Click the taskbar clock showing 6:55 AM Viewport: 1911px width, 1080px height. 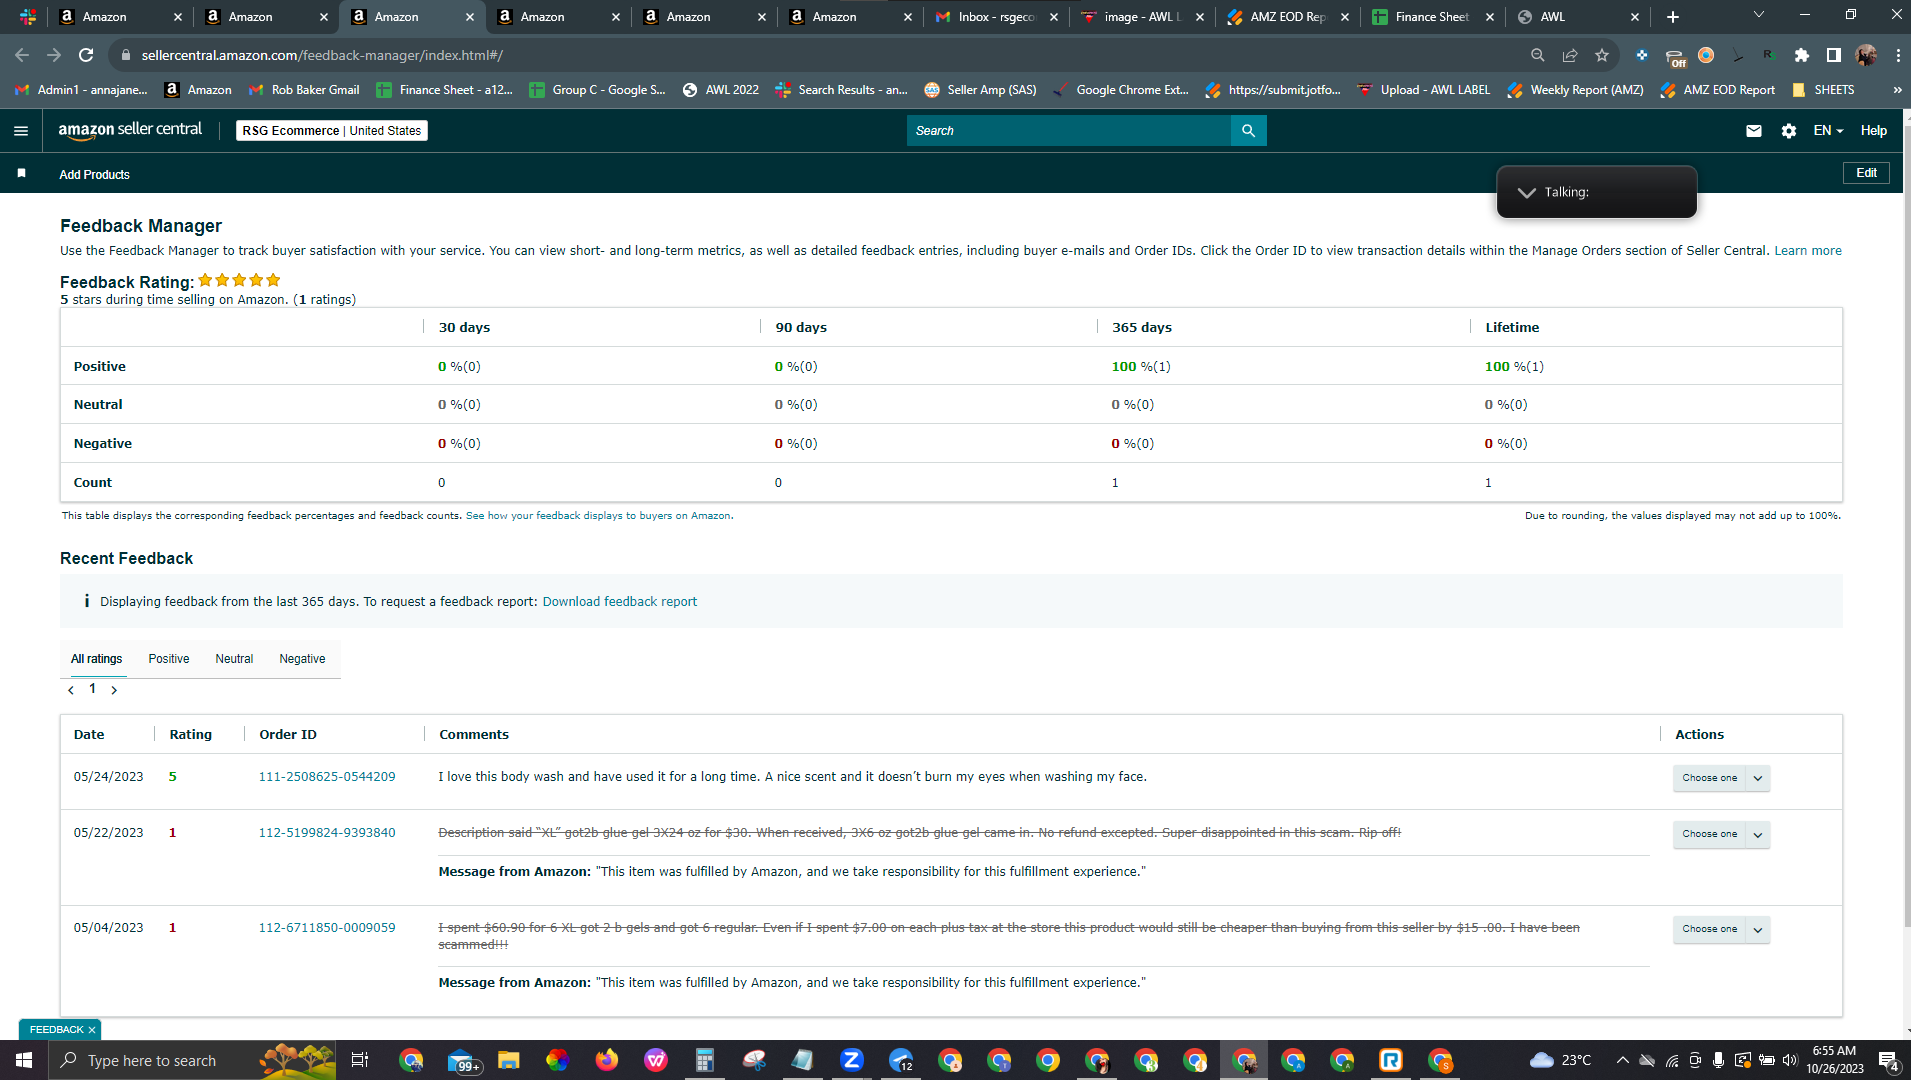1834,1060
